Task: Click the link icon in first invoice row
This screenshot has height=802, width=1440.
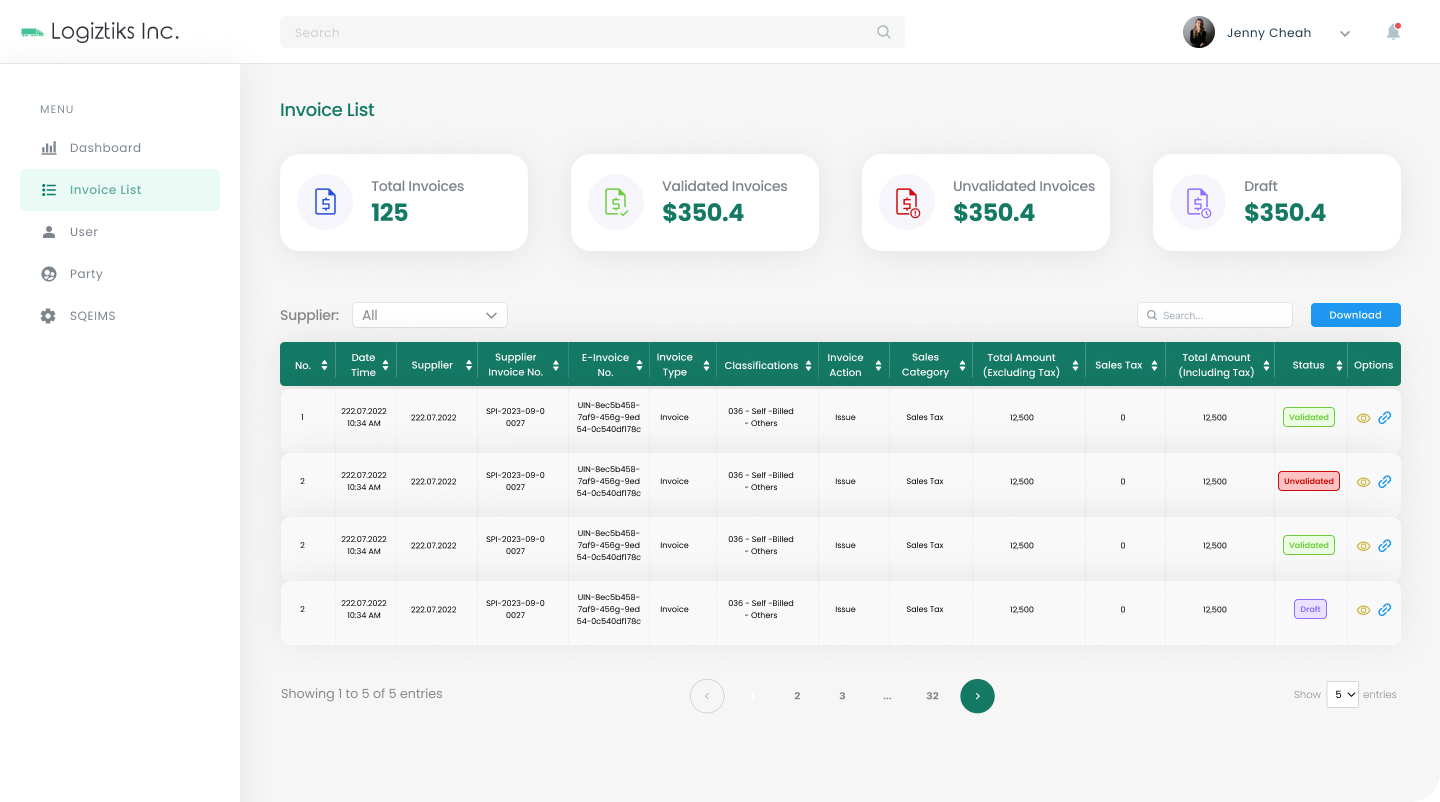Action: pos(1384,418)
